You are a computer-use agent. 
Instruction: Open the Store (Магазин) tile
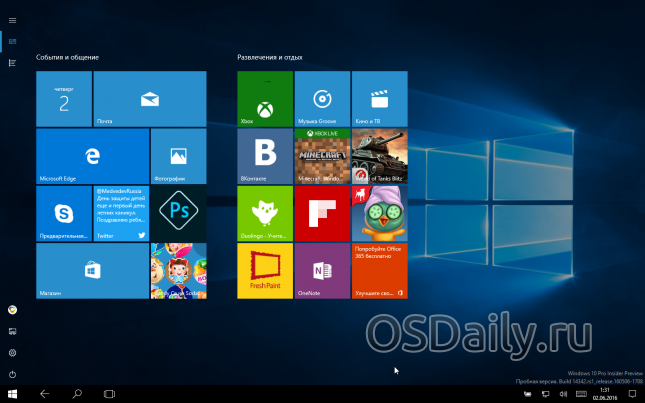pos(92,270)
